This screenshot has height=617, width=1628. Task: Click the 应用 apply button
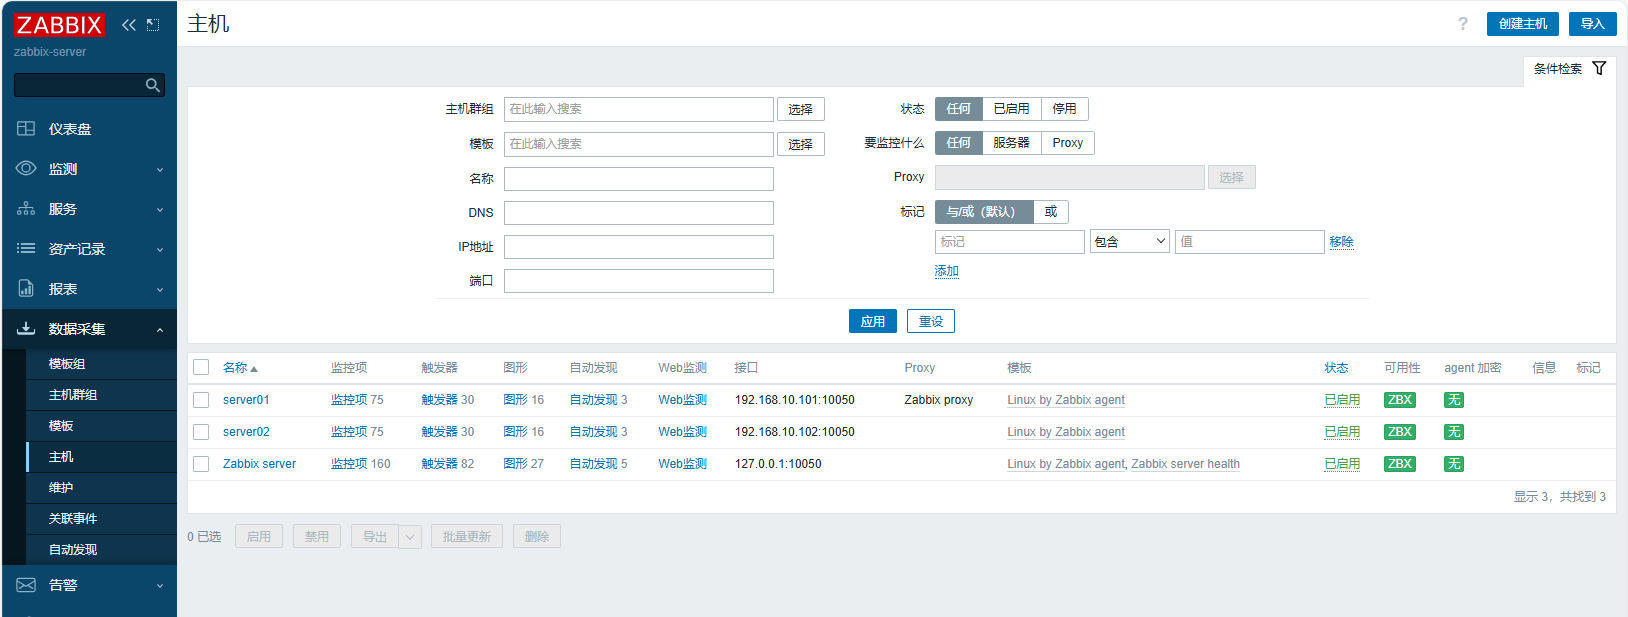coord(873,321)
